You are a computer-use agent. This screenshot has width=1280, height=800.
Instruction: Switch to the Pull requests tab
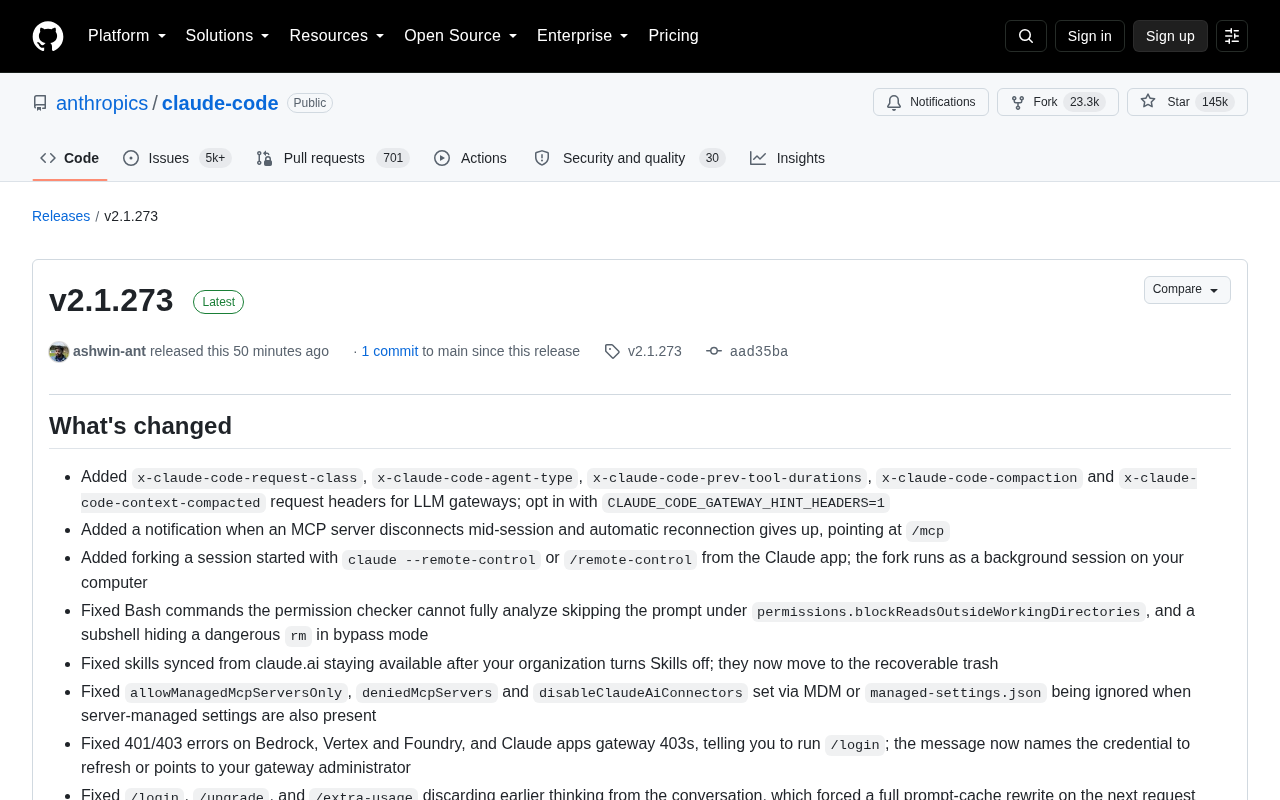pos(333,158)
